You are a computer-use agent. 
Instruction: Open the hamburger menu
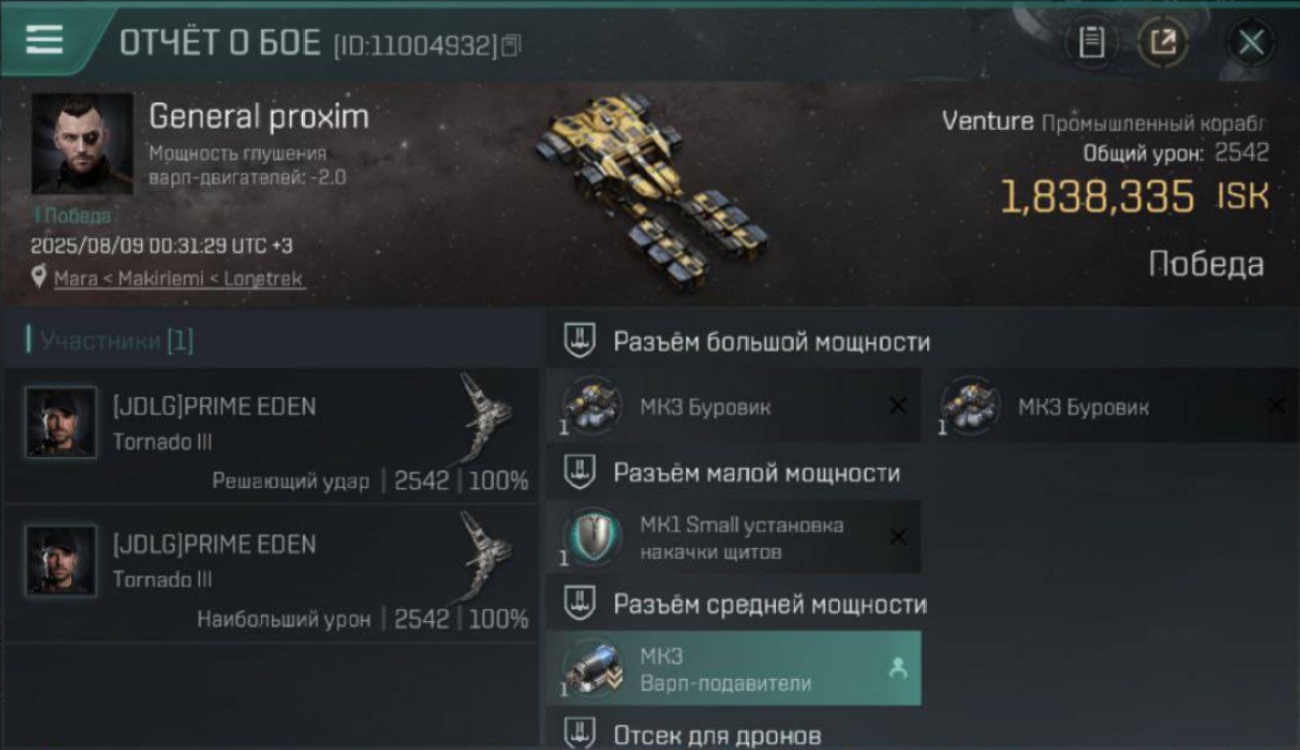[44, 40]
